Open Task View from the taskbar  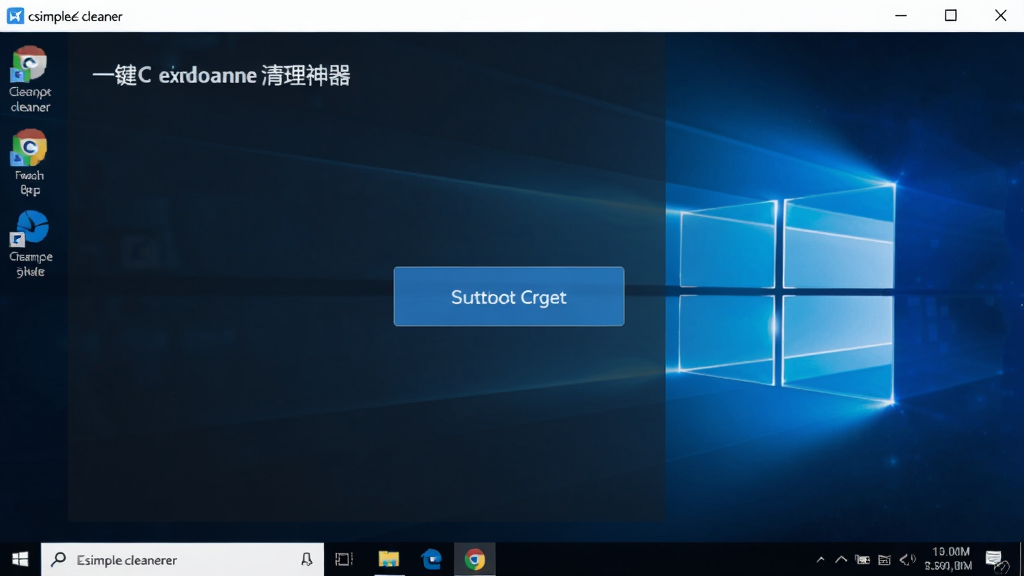pyautogui.click(x=344, y=560)
